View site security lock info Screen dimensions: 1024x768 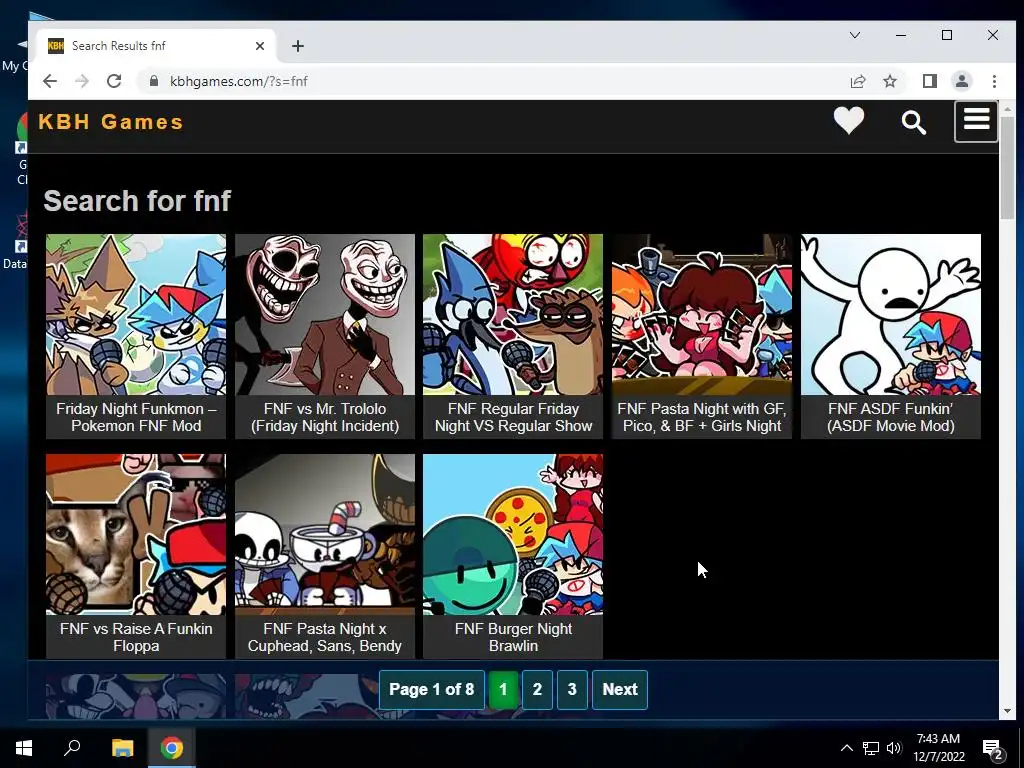(x=154, y=81)
